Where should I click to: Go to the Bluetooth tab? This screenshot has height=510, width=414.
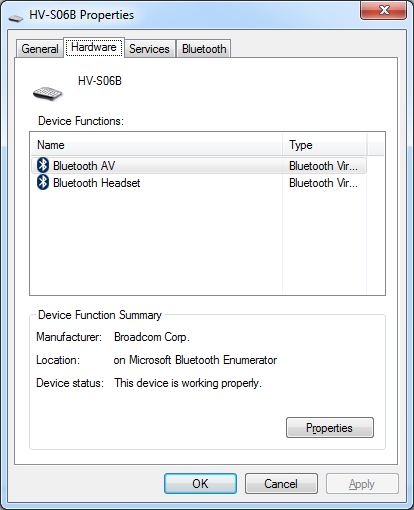[x=204, y=49]
